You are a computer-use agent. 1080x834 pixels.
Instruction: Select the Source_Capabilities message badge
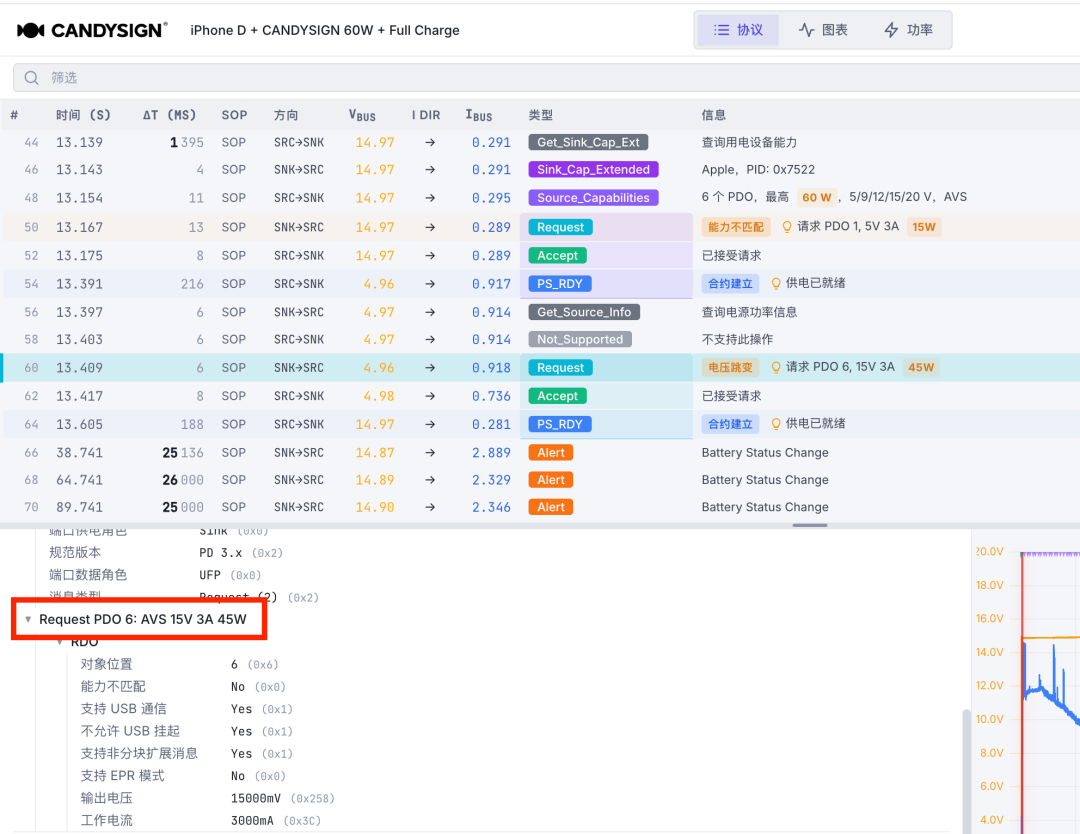coord(593,198)
